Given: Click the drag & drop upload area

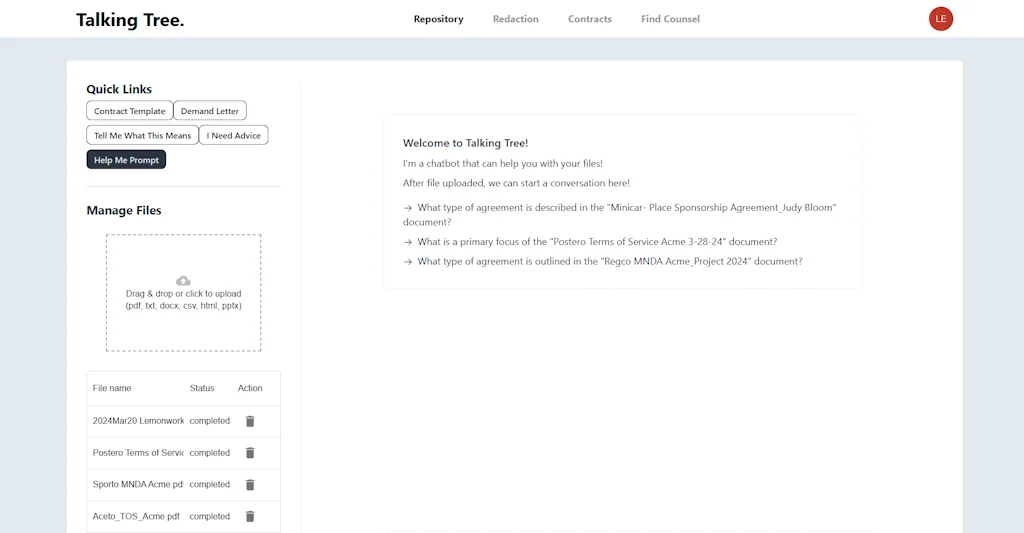Looking at the screenshot, I should pyautogui.click(x=183, y=310).
